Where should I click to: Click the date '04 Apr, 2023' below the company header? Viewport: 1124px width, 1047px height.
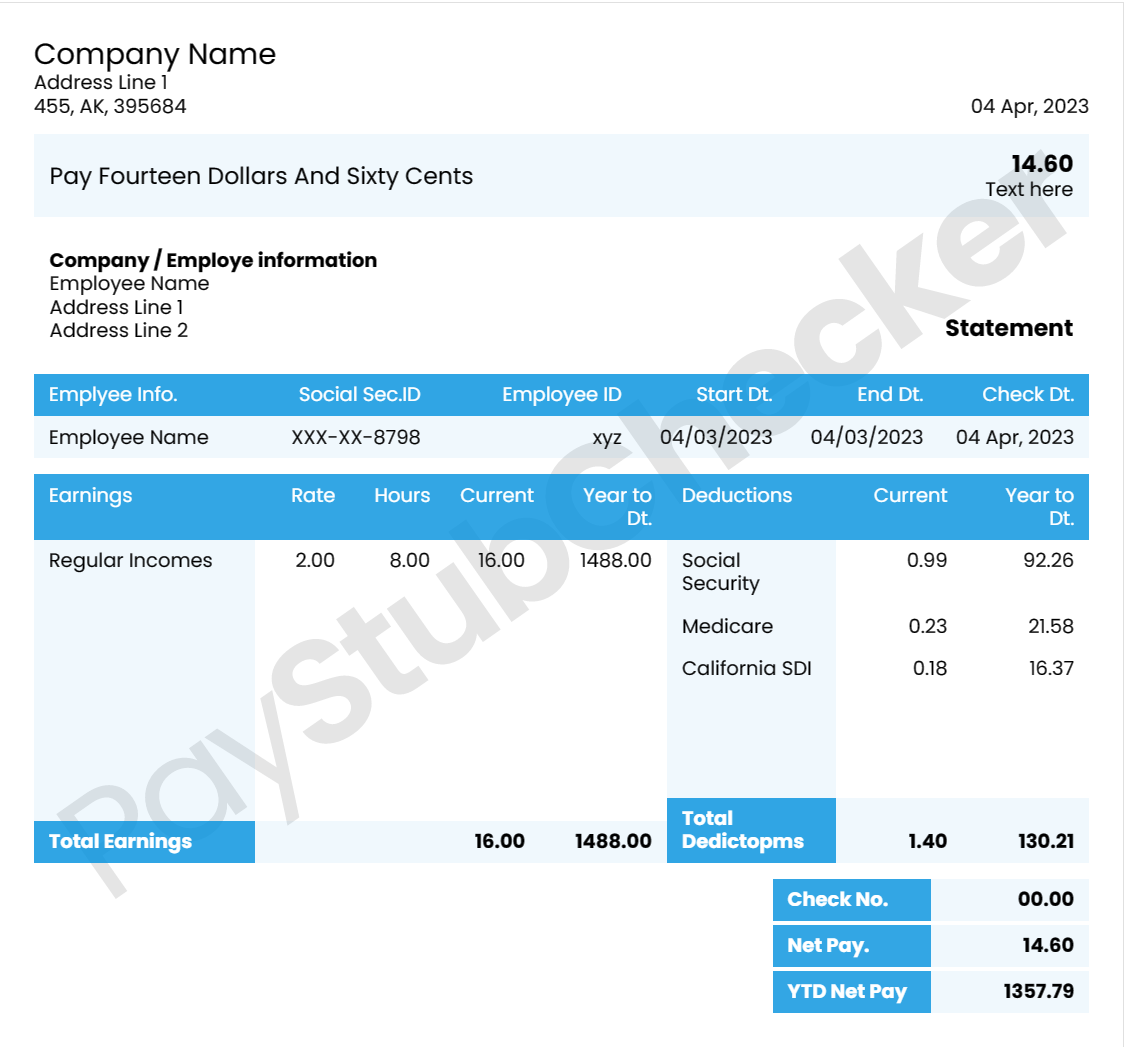click(1029, 107)
